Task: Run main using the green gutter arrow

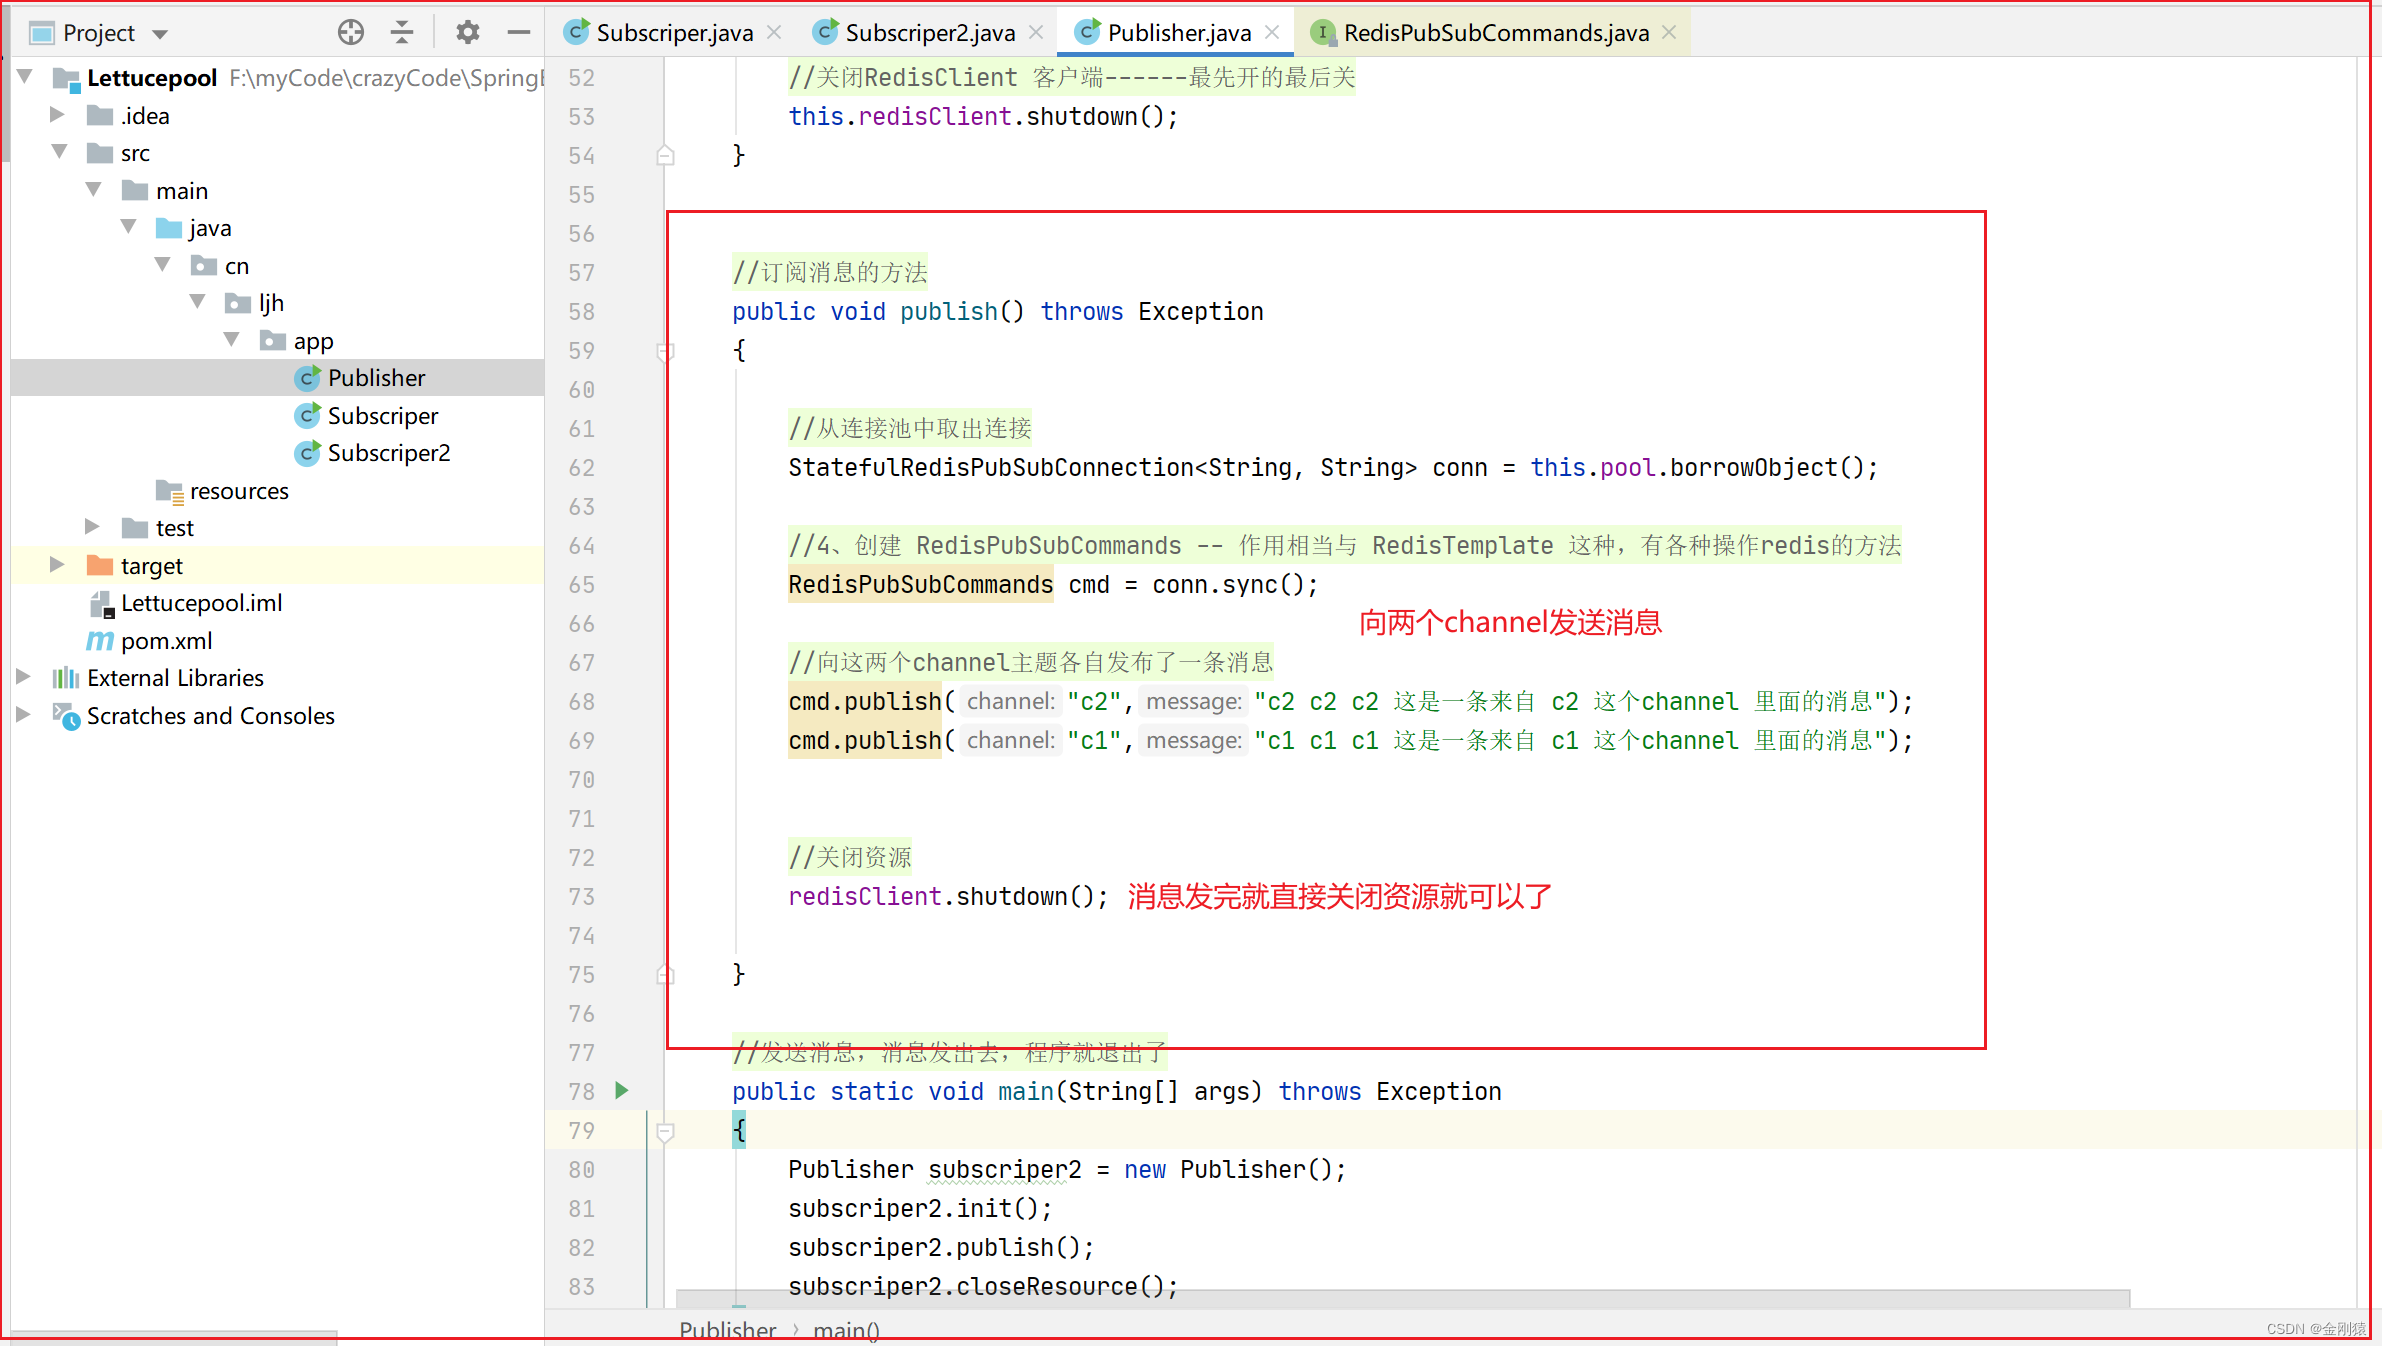Action: click(x=622, y=1090)
